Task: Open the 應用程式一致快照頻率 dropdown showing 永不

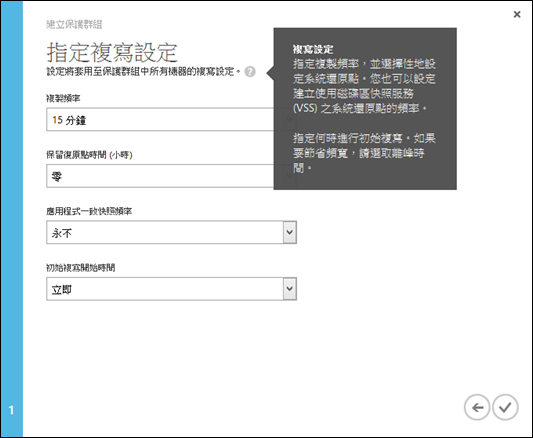Action: [171, 232]
